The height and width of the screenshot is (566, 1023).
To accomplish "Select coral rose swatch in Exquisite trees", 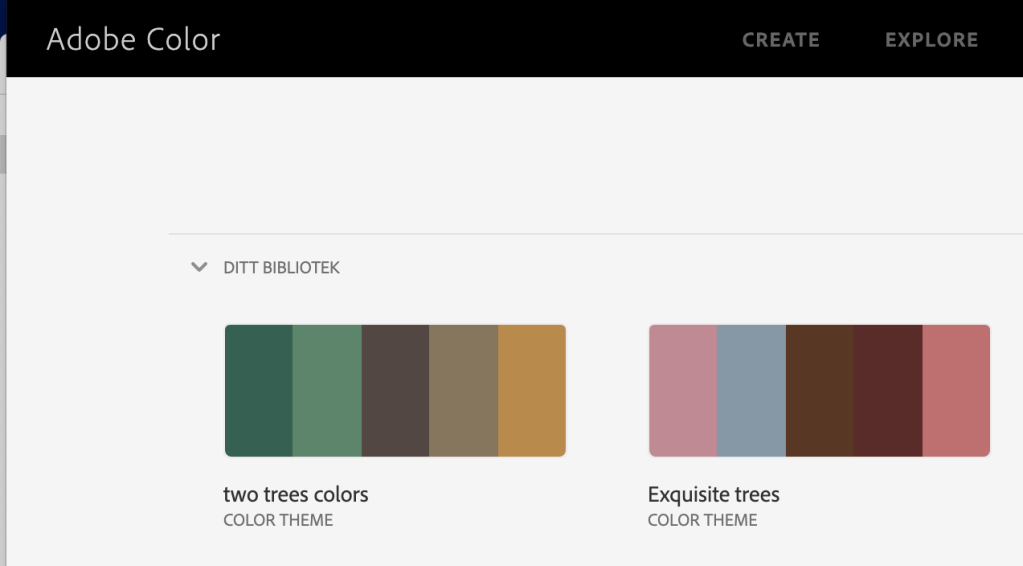I will point(956,390).
